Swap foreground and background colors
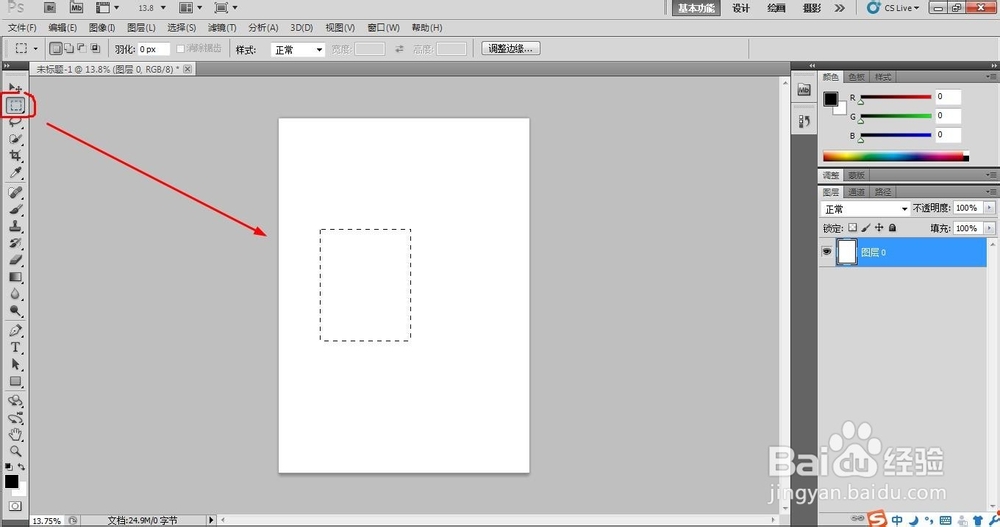The image size is (1000, 527). point(22,467)
